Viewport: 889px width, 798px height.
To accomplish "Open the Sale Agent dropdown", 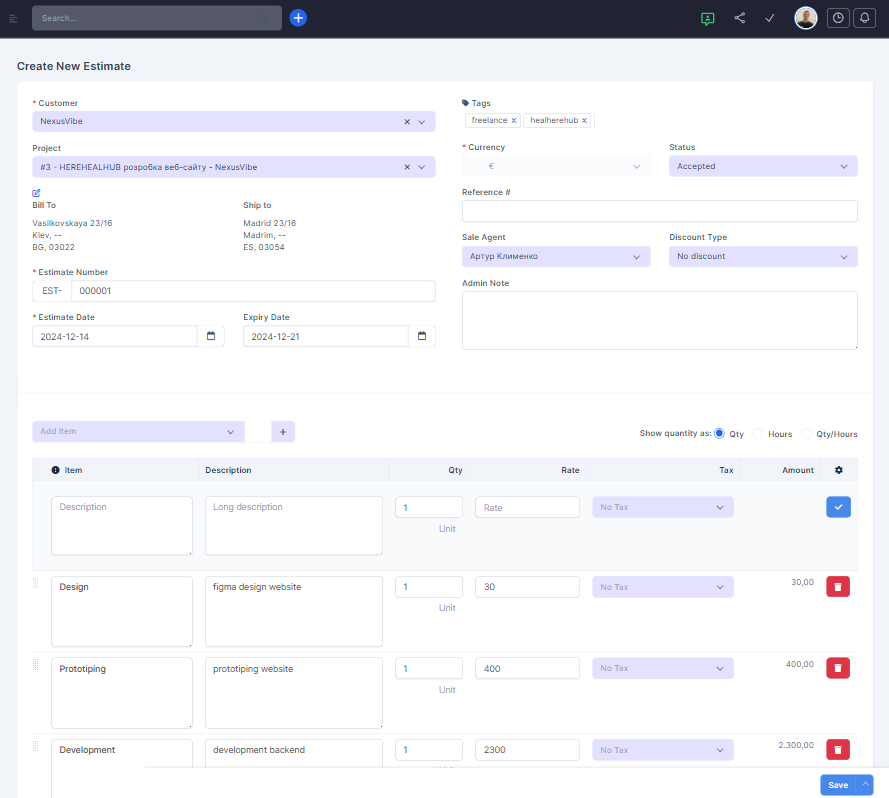I will [x=556, y=257].
